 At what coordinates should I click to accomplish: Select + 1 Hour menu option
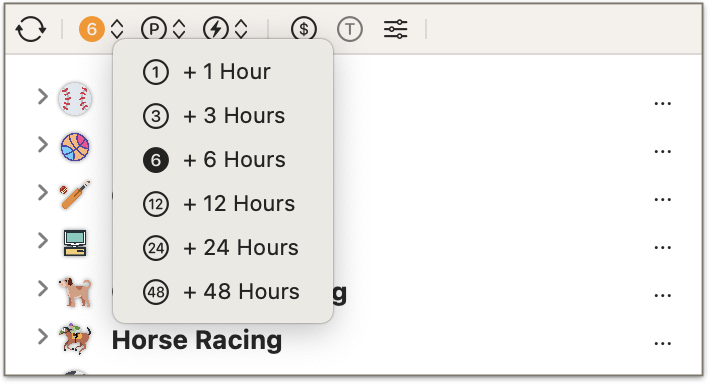223,72
